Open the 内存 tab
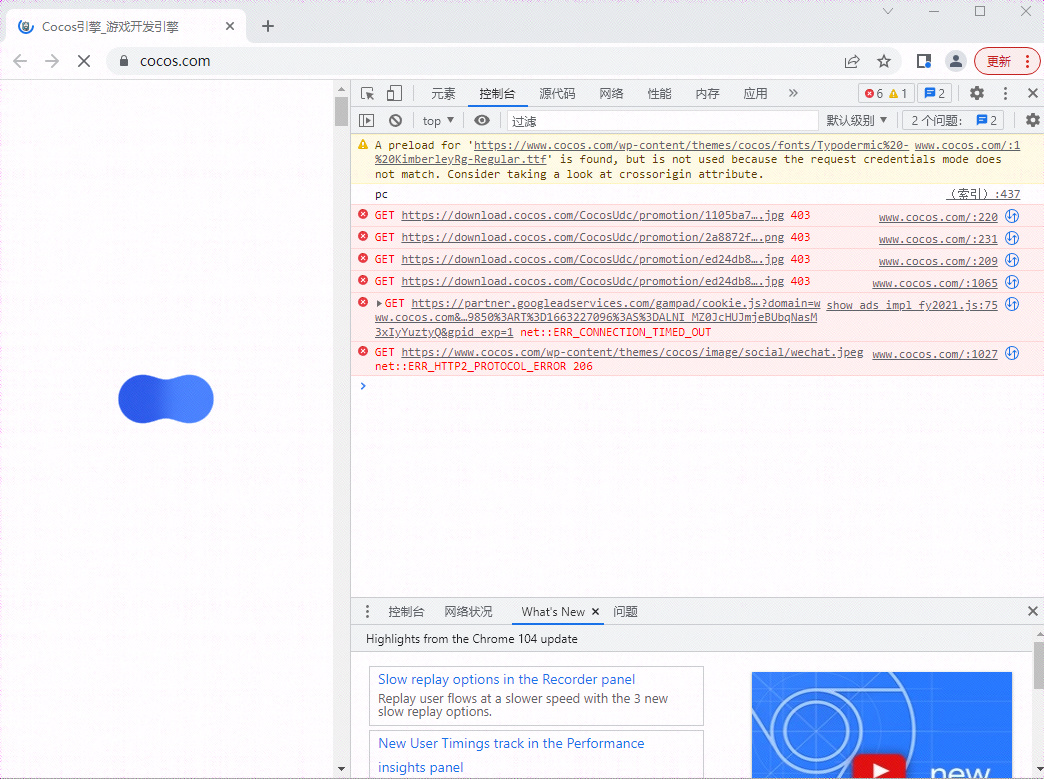Viewport: 1044px width, 779px height. 707,94
